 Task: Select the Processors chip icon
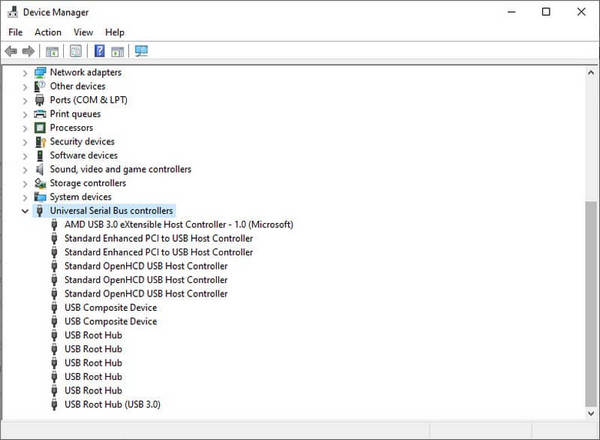point(40,127)
